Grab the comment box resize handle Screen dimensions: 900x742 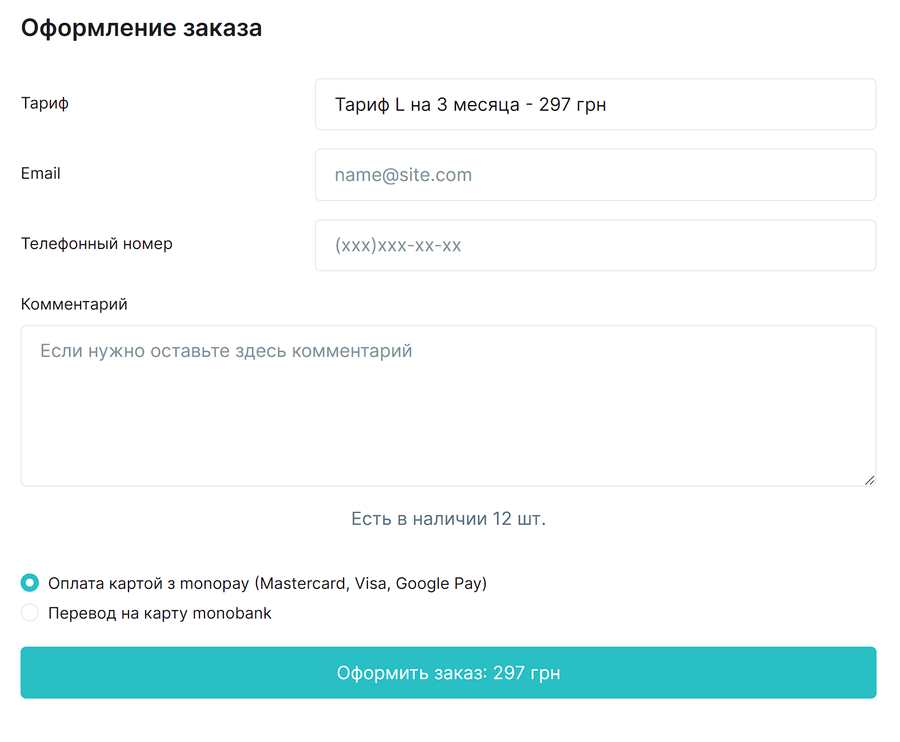coord(869,480)
